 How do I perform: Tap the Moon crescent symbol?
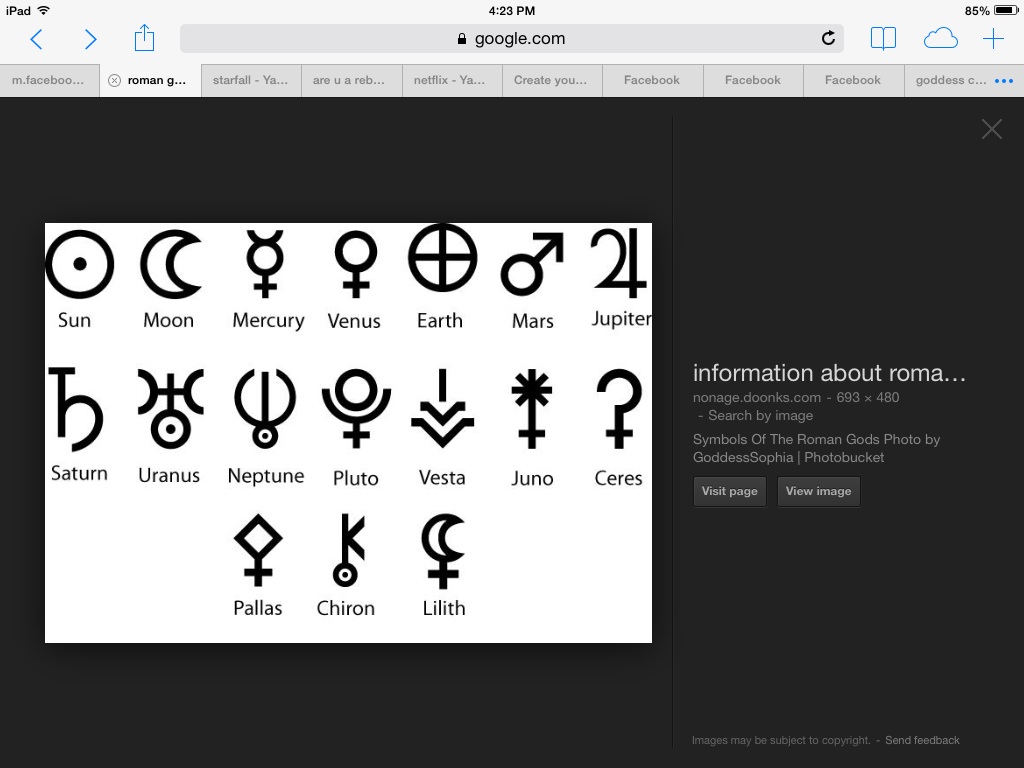pos(172,264)
